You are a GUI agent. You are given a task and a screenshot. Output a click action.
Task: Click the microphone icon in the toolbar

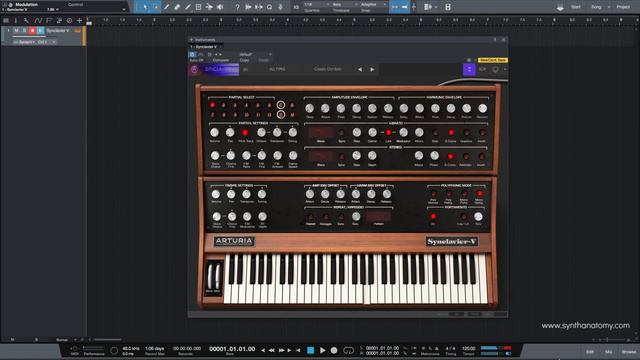pyautogui.click(x=280, y=7)
